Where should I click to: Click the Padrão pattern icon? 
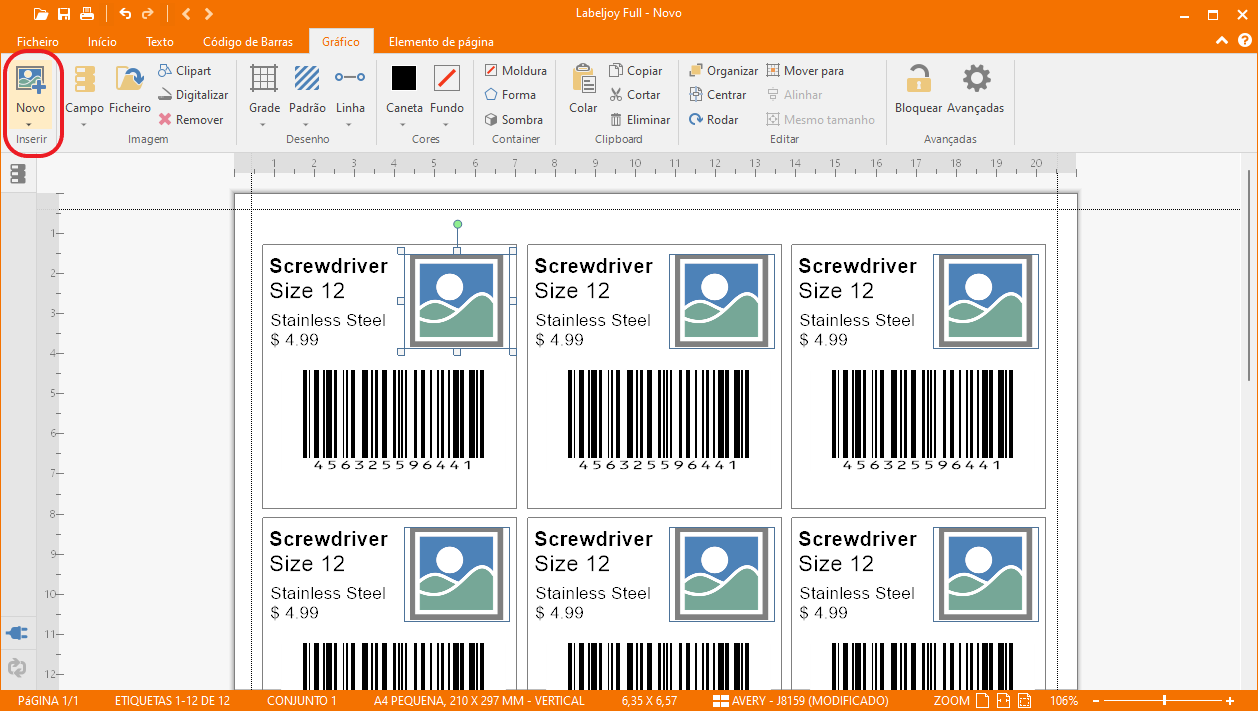click(x=307, y=80)
